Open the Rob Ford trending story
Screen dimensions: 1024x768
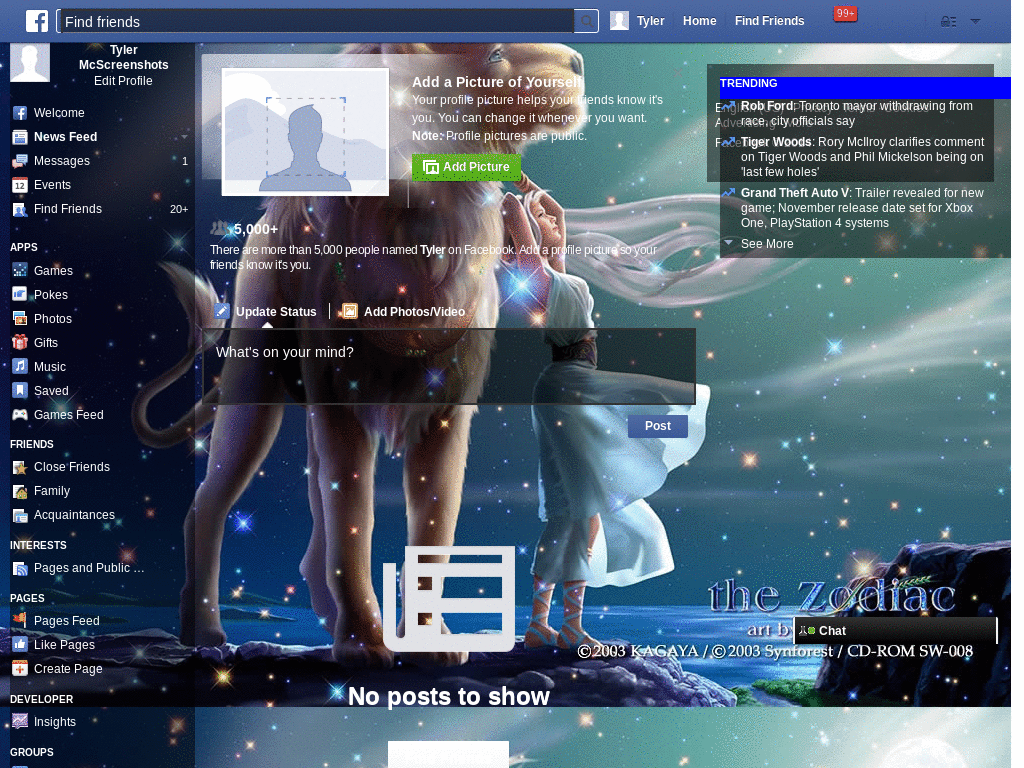pos(856,113)
